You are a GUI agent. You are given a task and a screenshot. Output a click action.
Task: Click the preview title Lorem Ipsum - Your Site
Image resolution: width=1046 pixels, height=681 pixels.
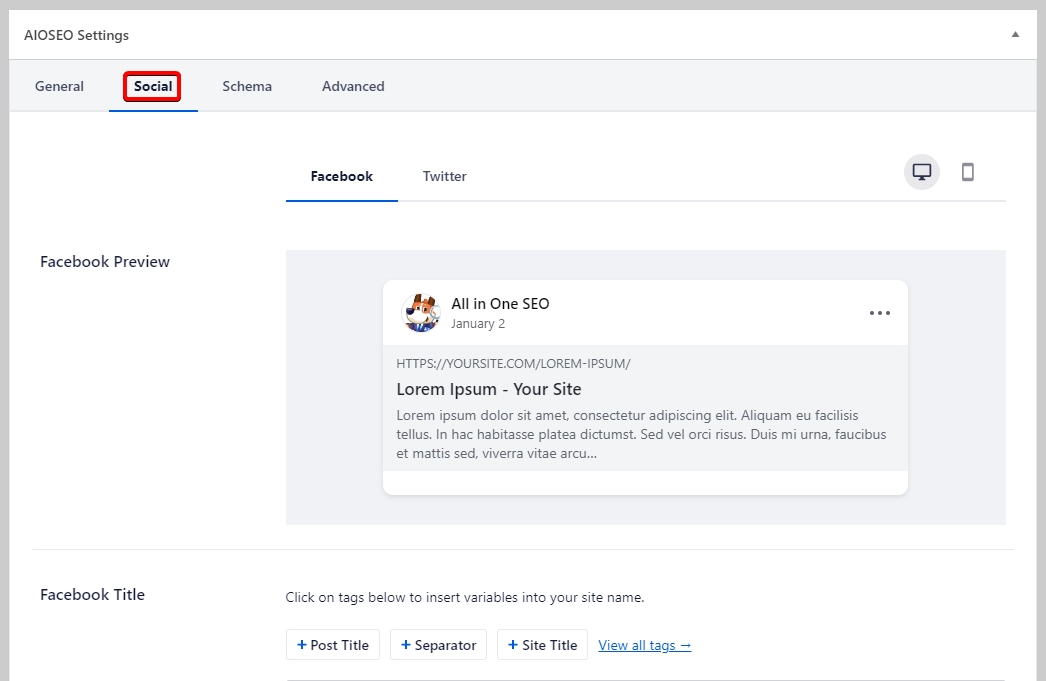coord(489,389)
